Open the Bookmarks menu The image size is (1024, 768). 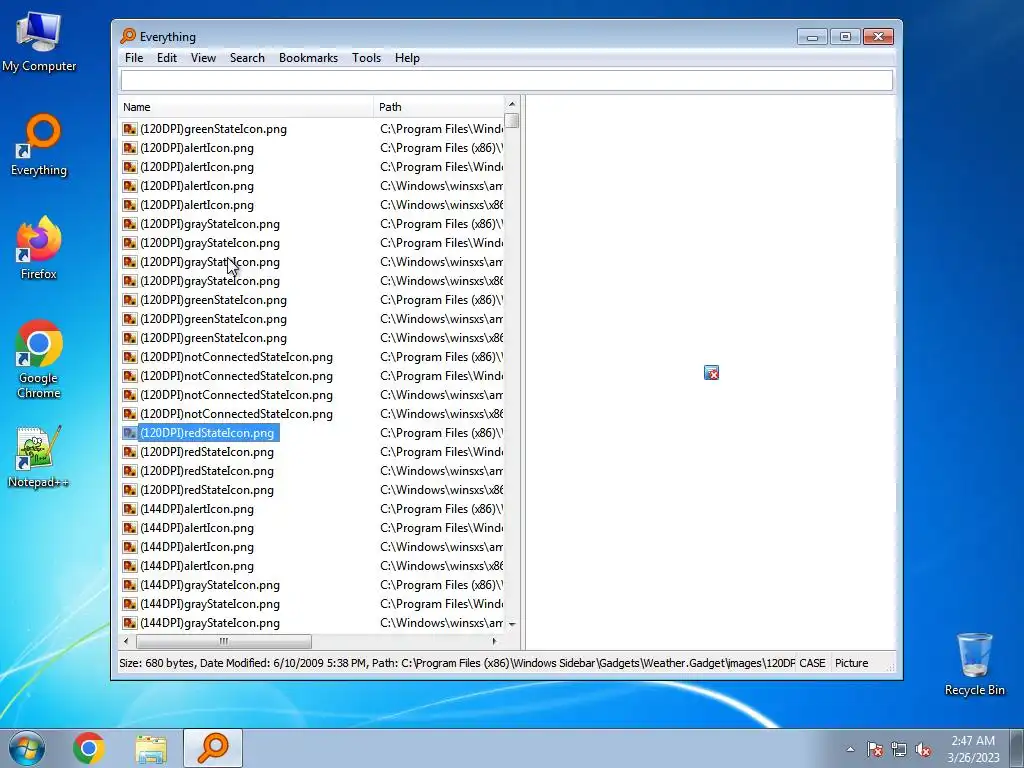pyautogui.click(x=308, y=58)
